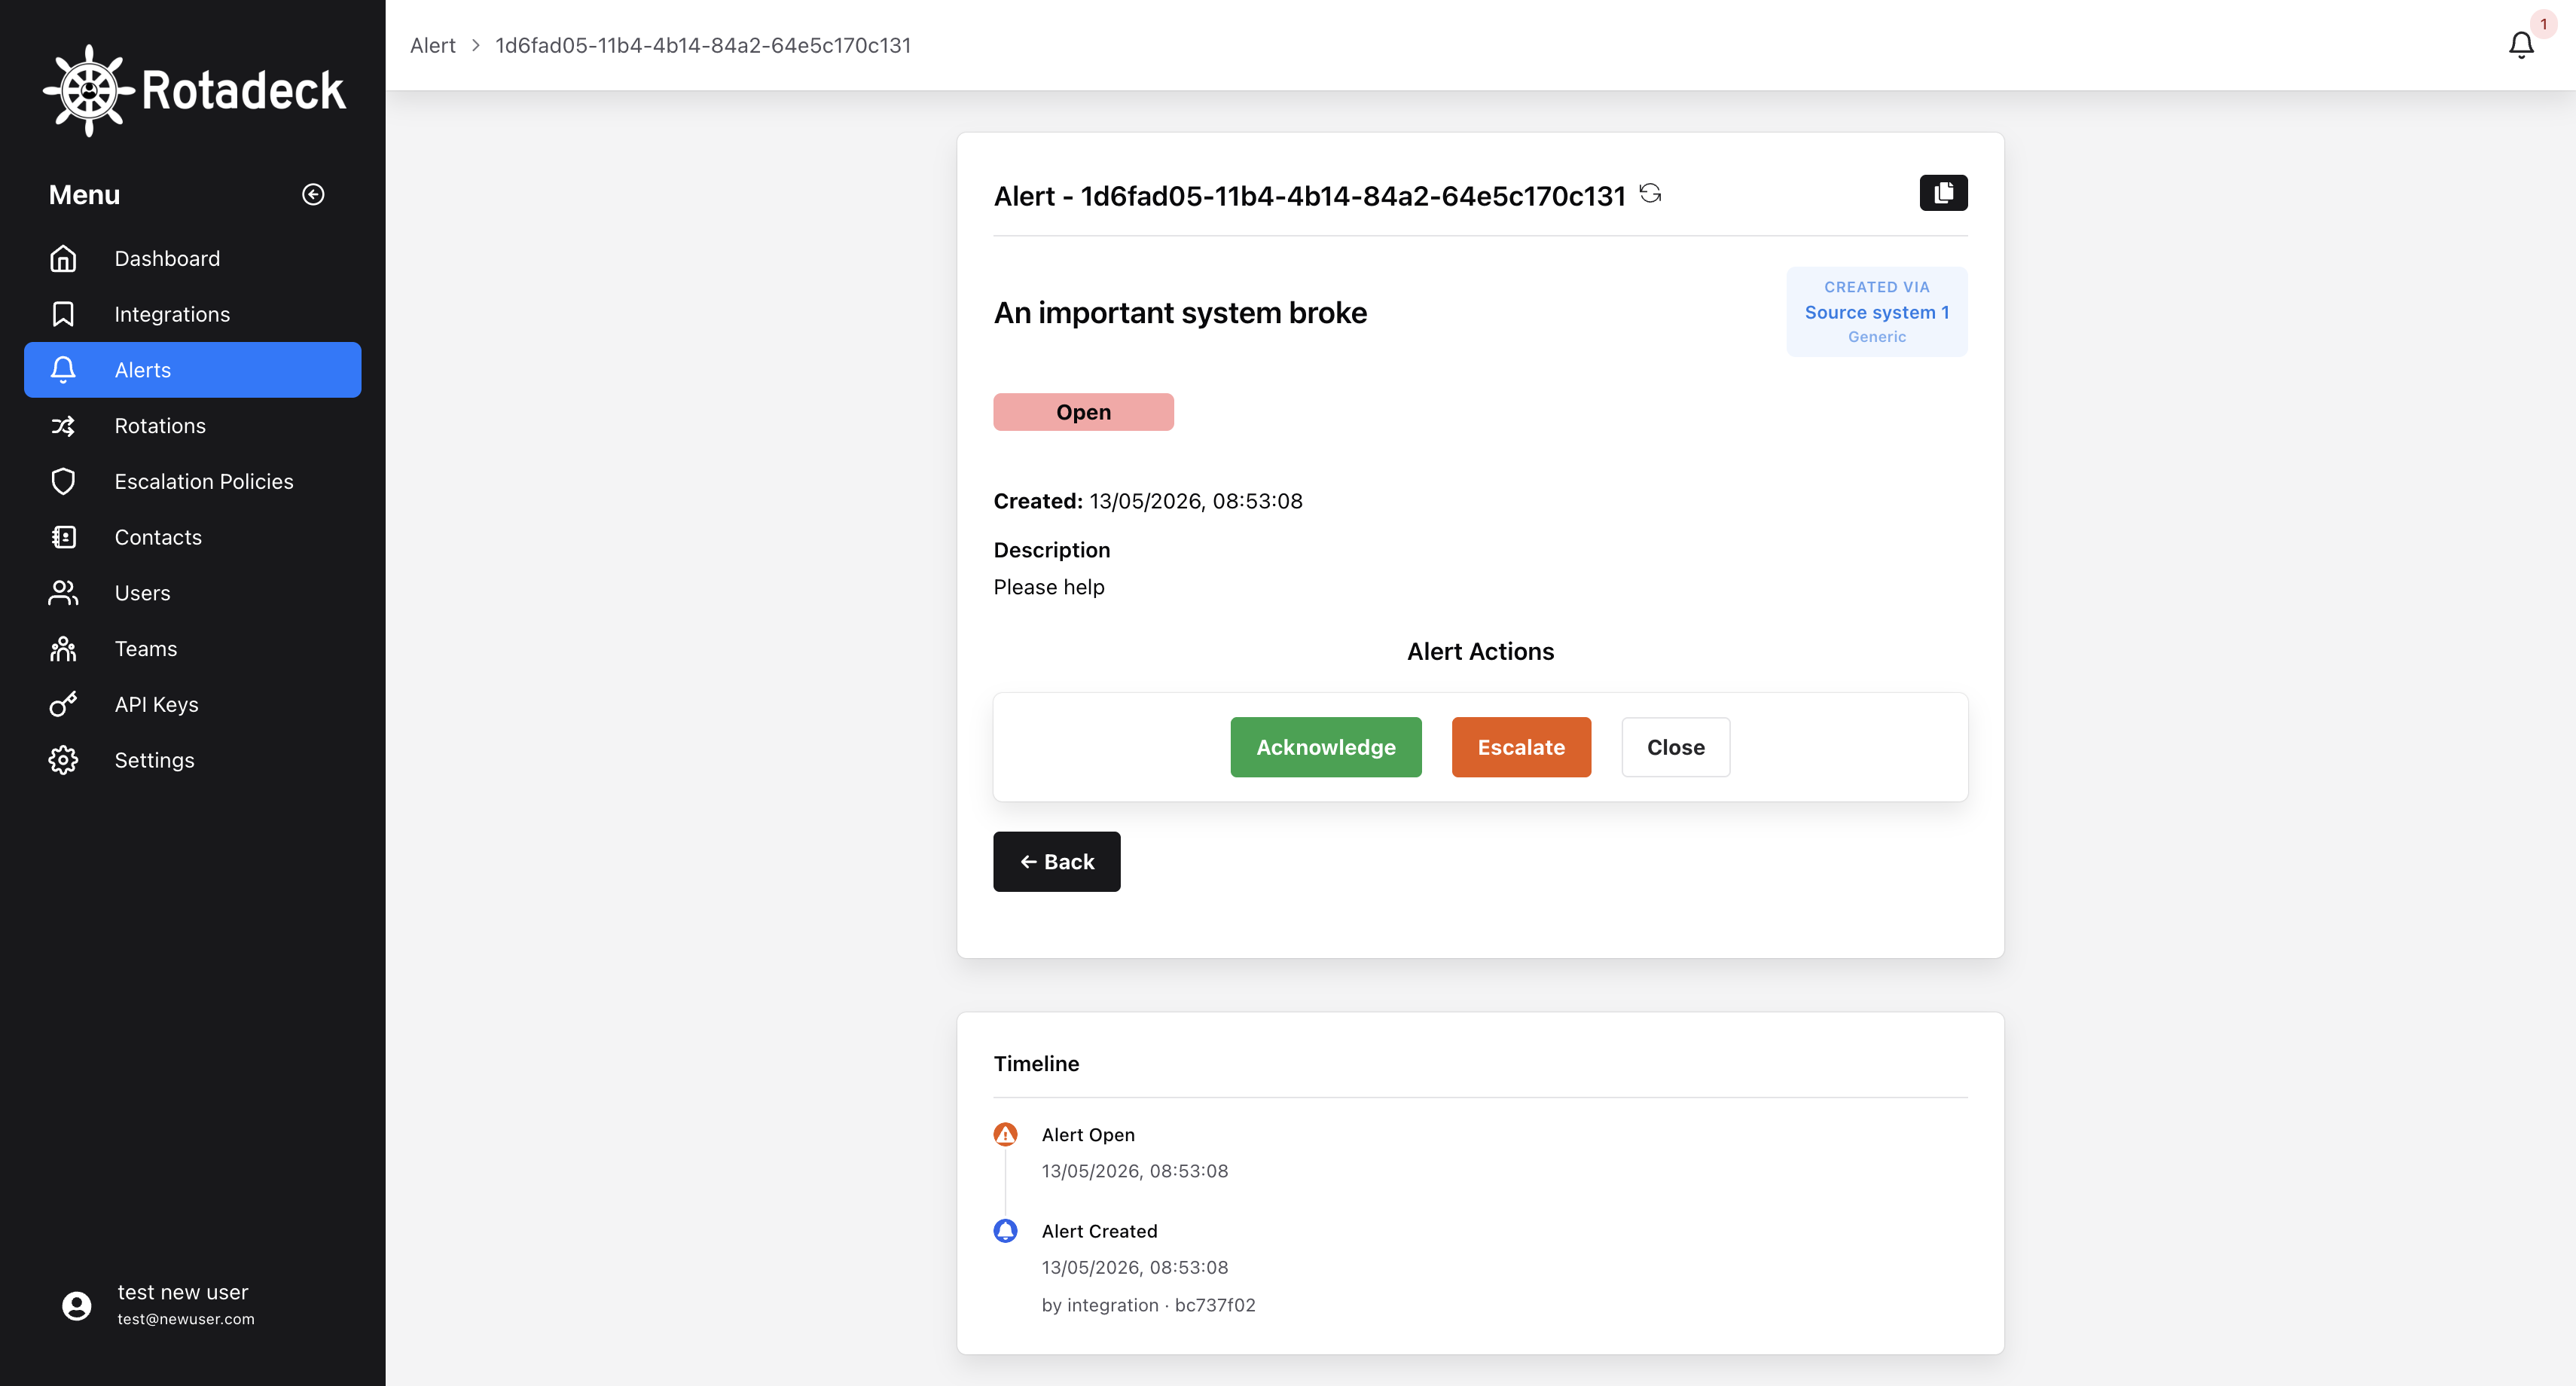Open Rotations menu item
This screenshot has width=2576, height=1386.
click(192, 426)
